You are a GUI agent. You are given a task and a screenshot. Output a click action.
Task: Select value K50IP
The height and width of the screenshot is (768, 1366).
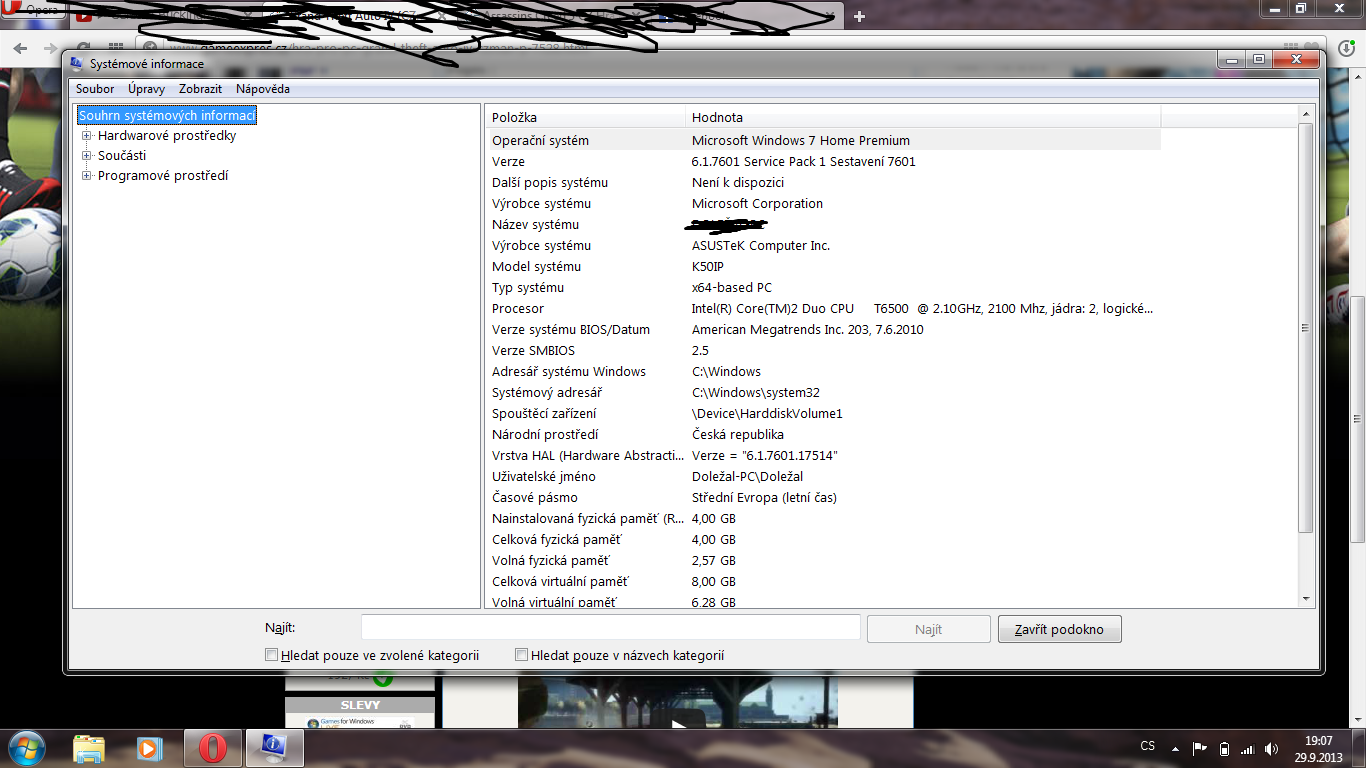707,267
